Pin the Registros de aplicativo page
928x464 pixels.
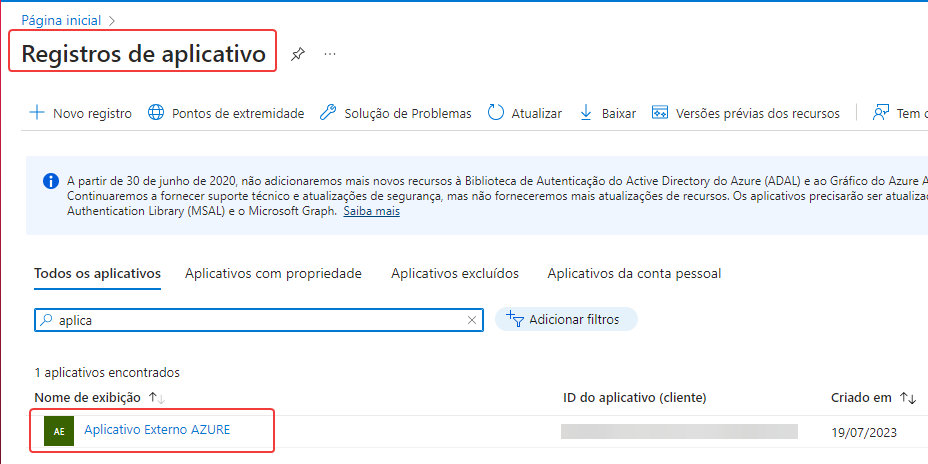(x=298, y=54)
